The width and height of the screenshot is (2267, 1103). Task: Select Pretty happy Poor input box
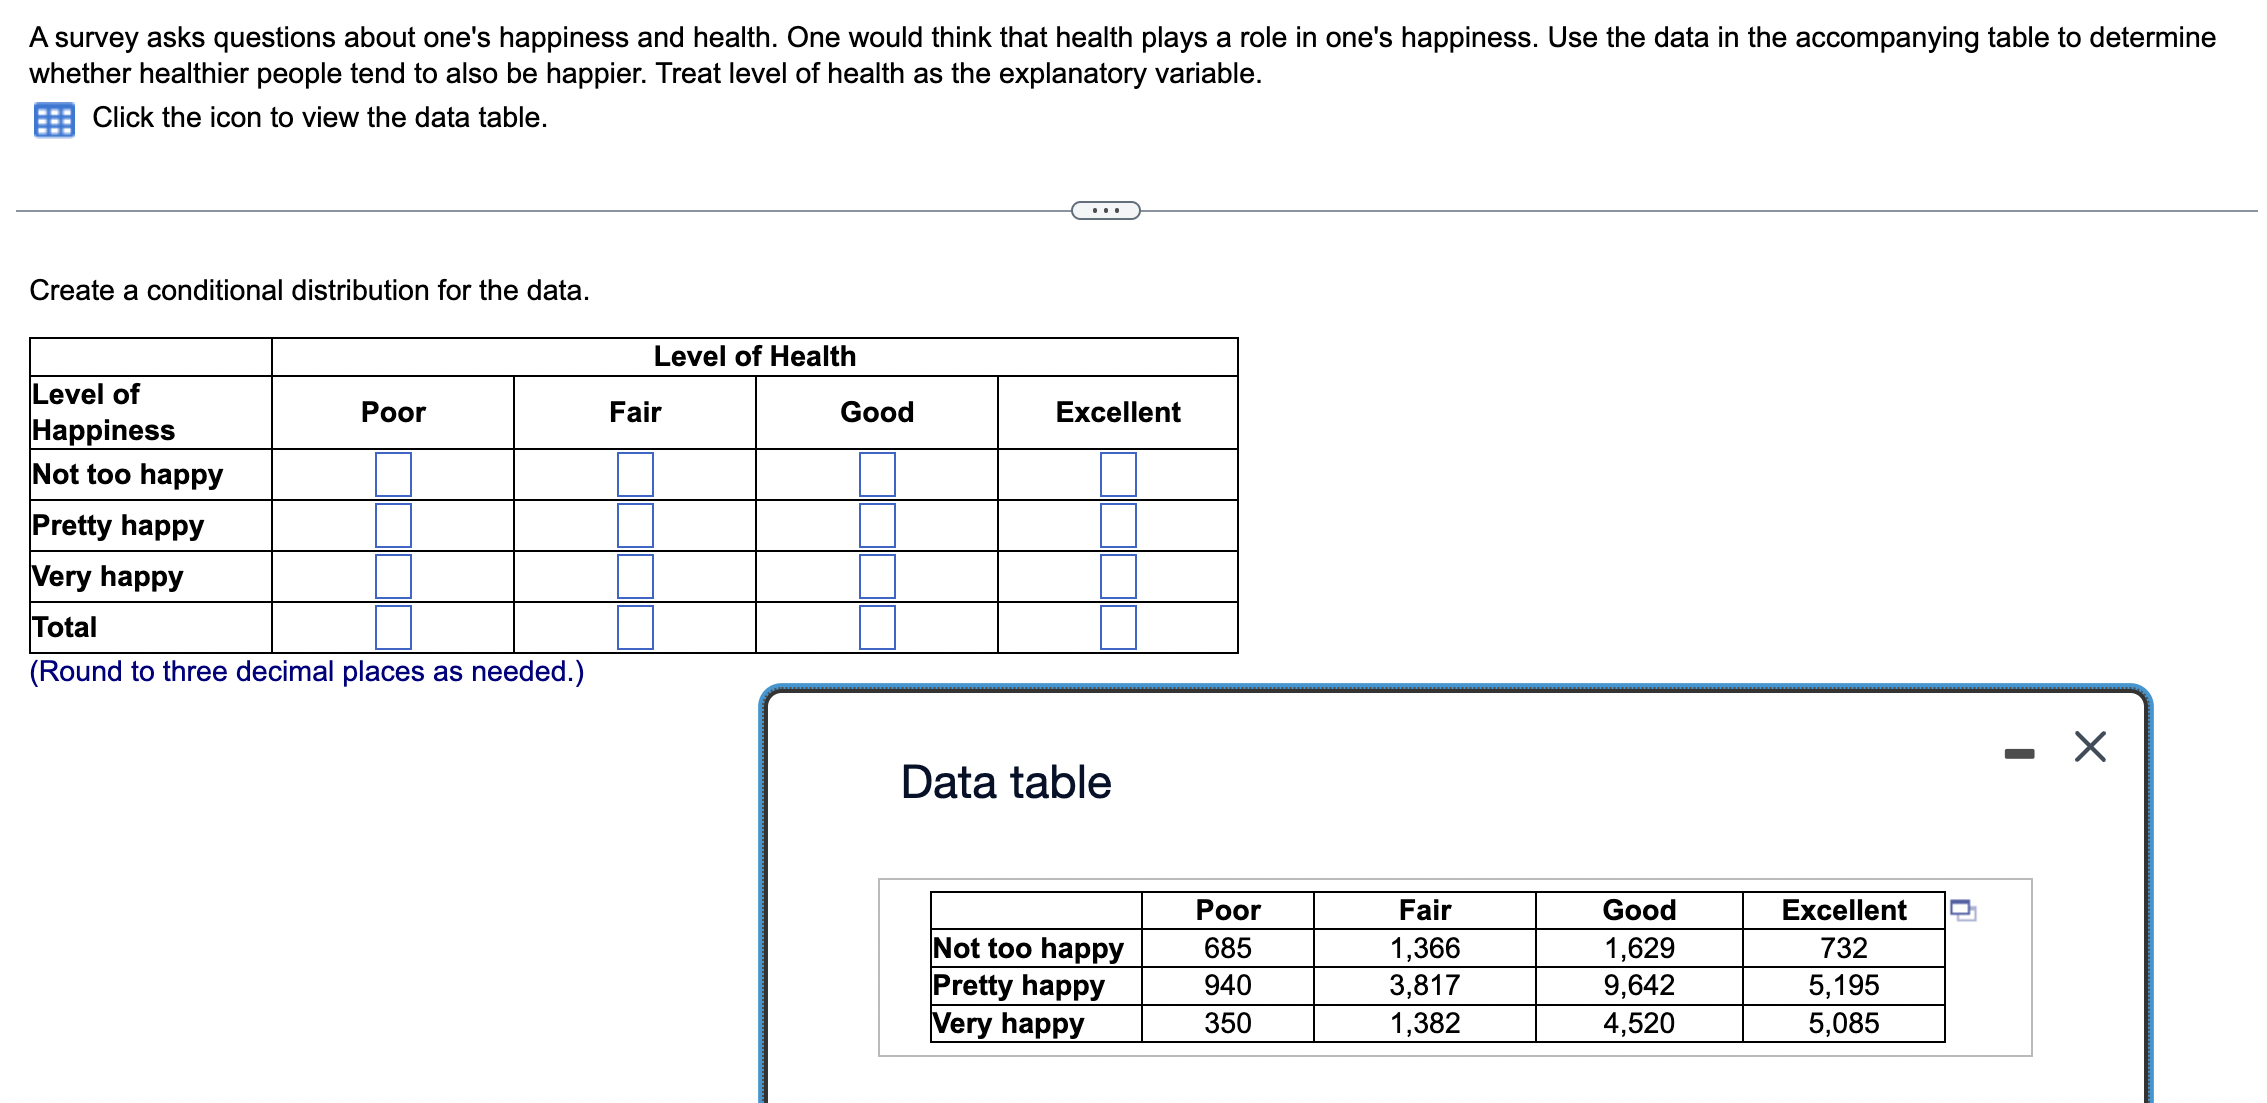(393, 525)
